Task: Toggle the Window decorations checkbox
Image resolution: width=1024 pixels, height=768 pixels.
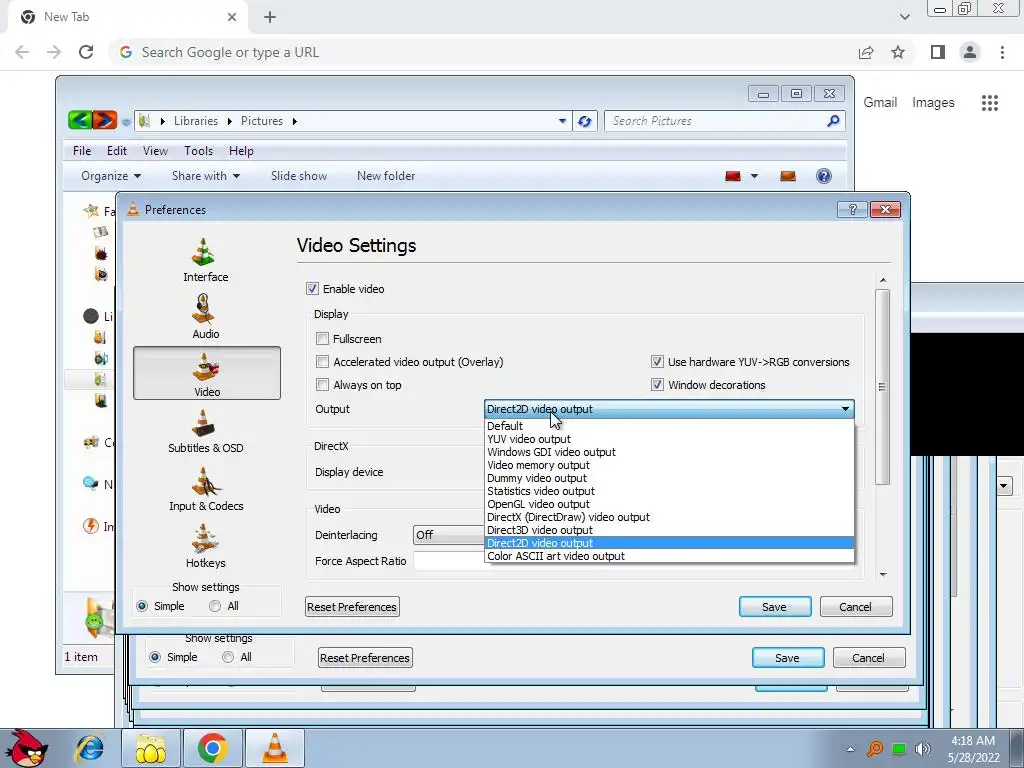Action: point(657,385)
